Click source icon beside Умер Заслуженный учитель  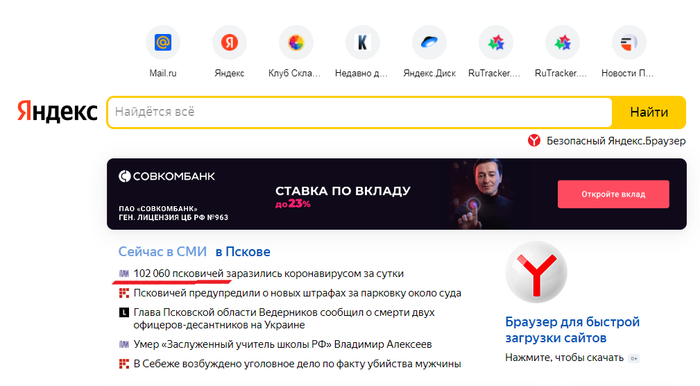(124, 344)
